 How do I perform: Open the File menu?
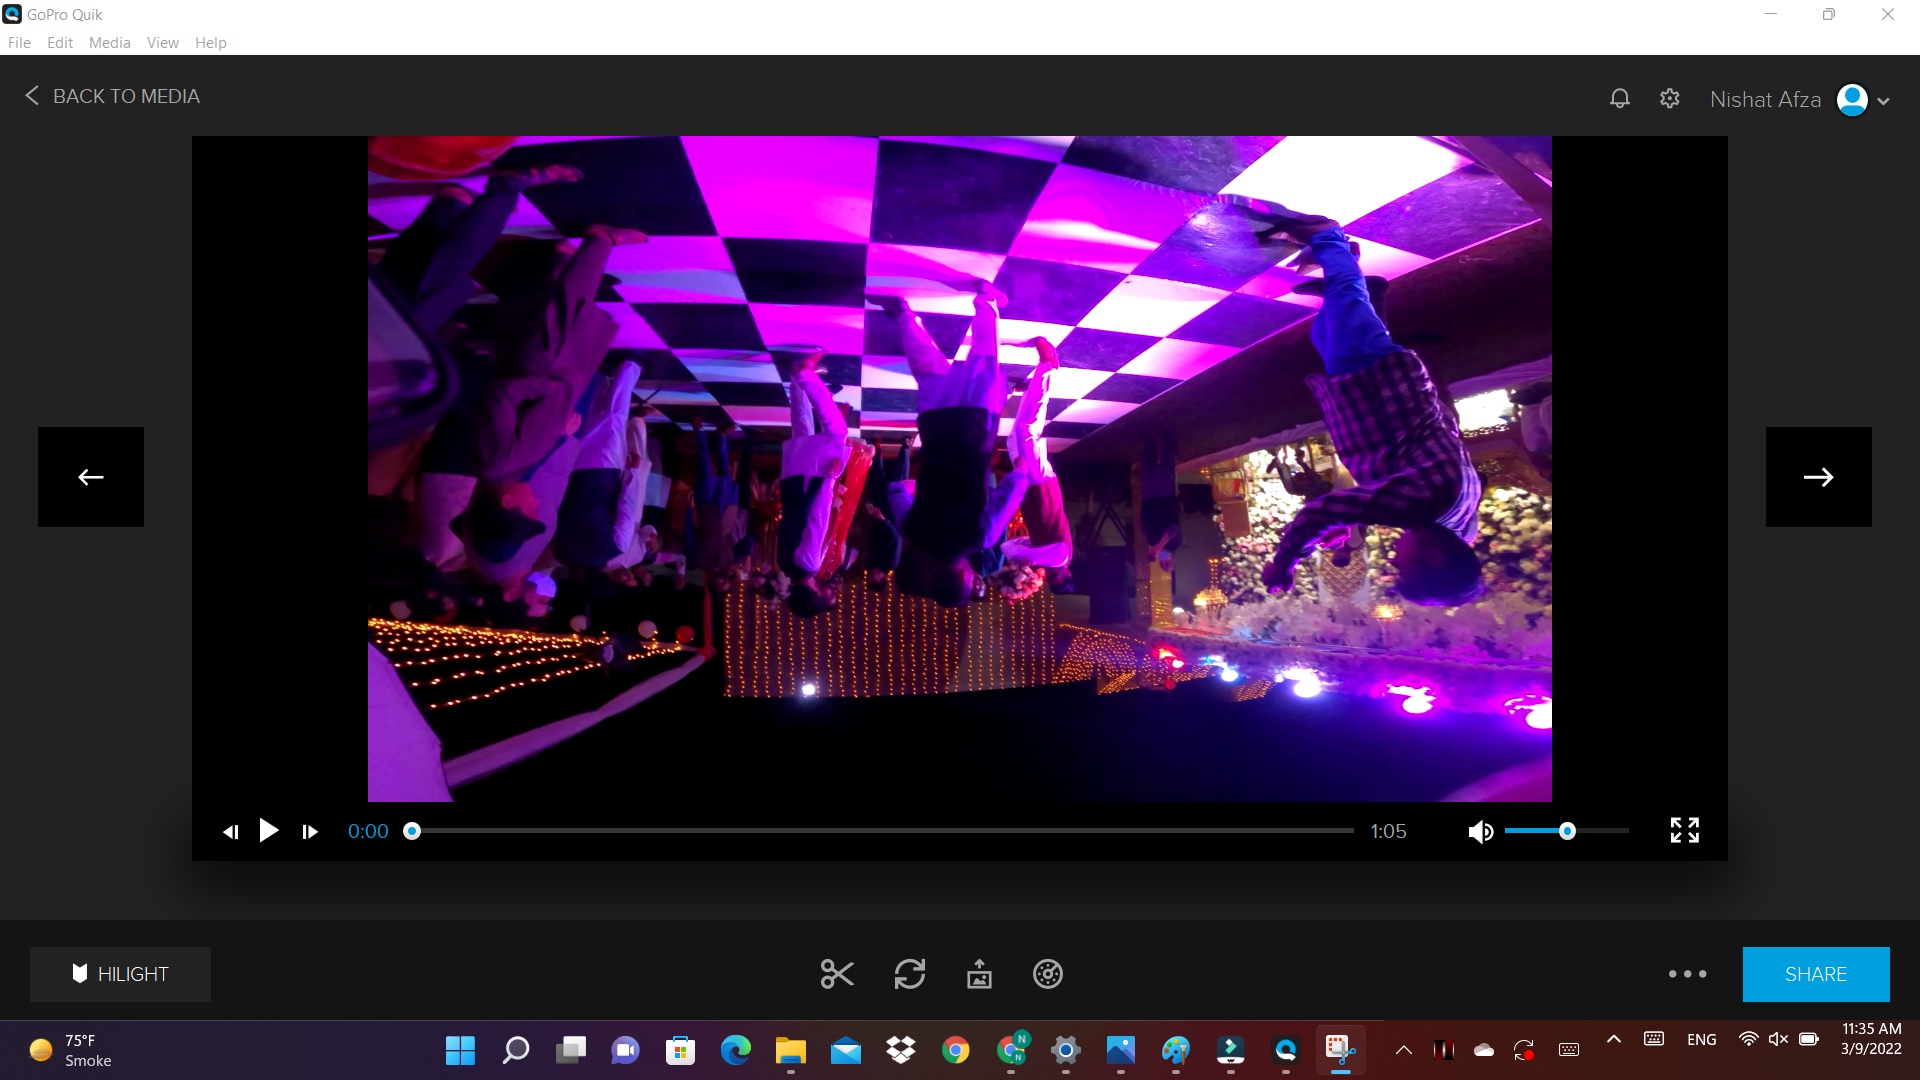click(x=18, y=42)
